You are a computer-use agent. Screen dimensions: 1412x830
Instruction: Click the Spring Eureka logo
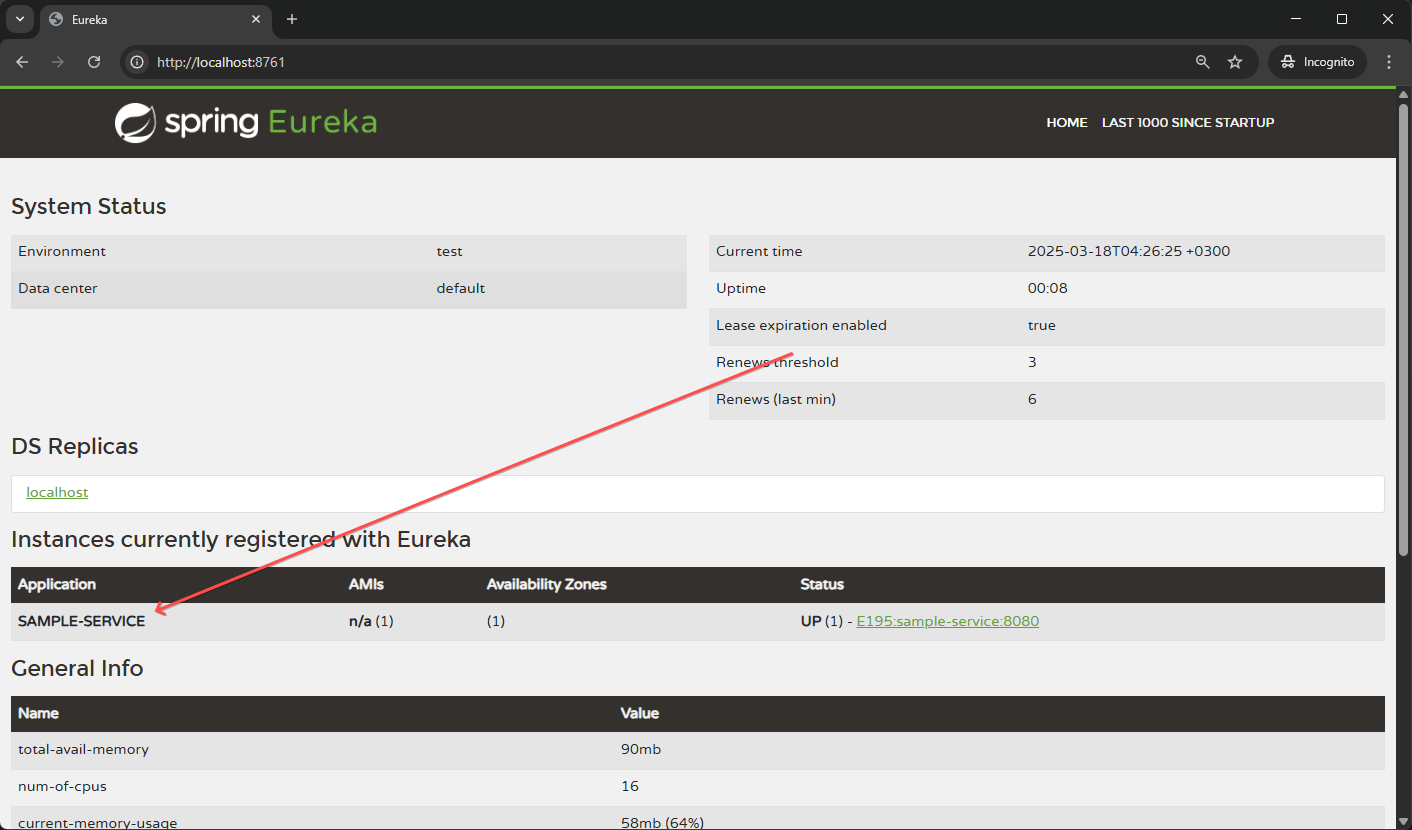coord(246,123)
